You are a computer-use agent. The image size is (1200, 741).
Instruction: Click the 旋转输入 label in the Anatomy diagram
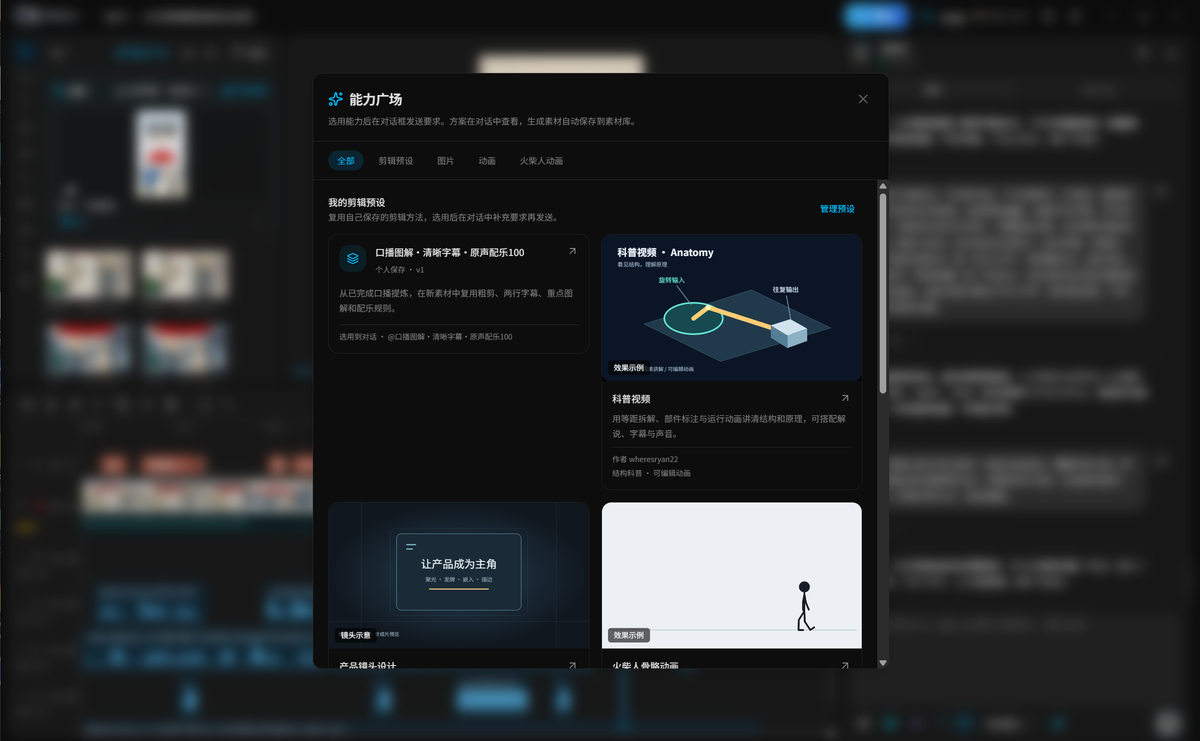[x=672, y=280]
